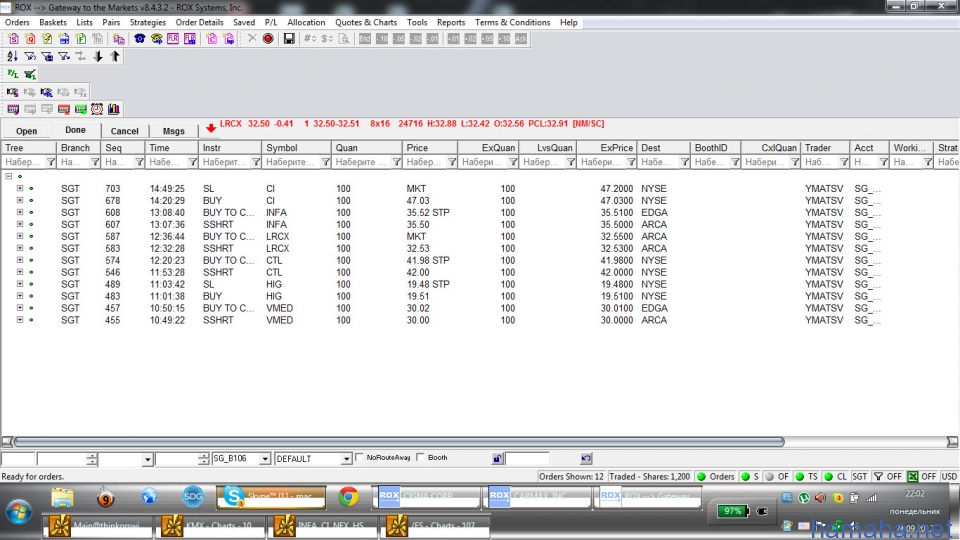
Task: Collapse the root tree node
Action: tap(9, 176)
